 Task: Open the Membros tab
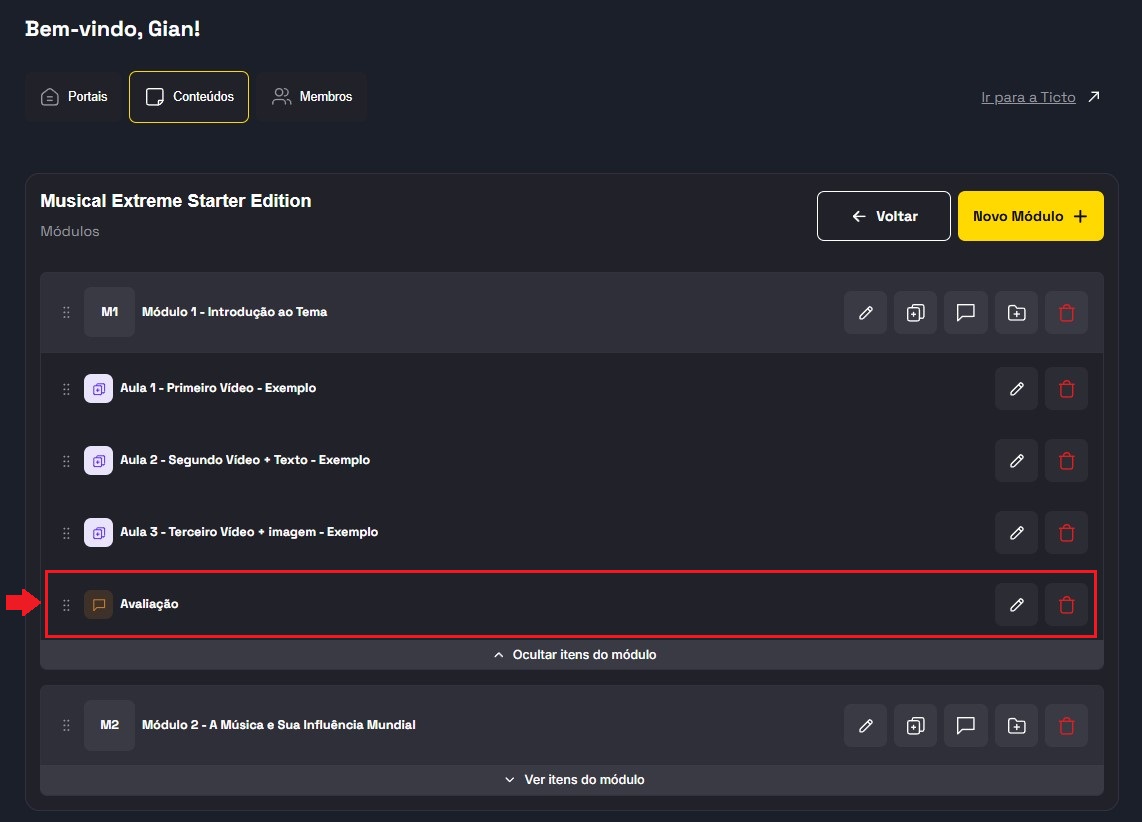(312, 97)
